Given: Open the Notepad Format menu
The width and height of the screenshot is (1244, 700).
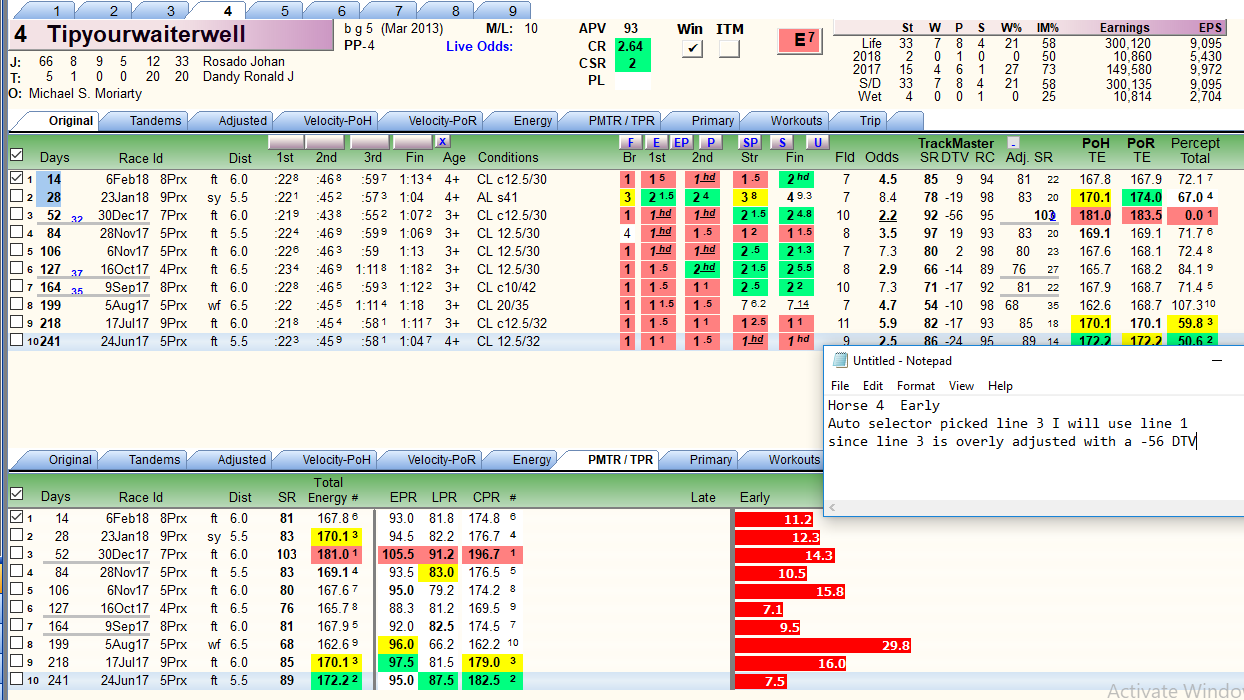Looking at the screenshot, I should click(x=916, y=386).
